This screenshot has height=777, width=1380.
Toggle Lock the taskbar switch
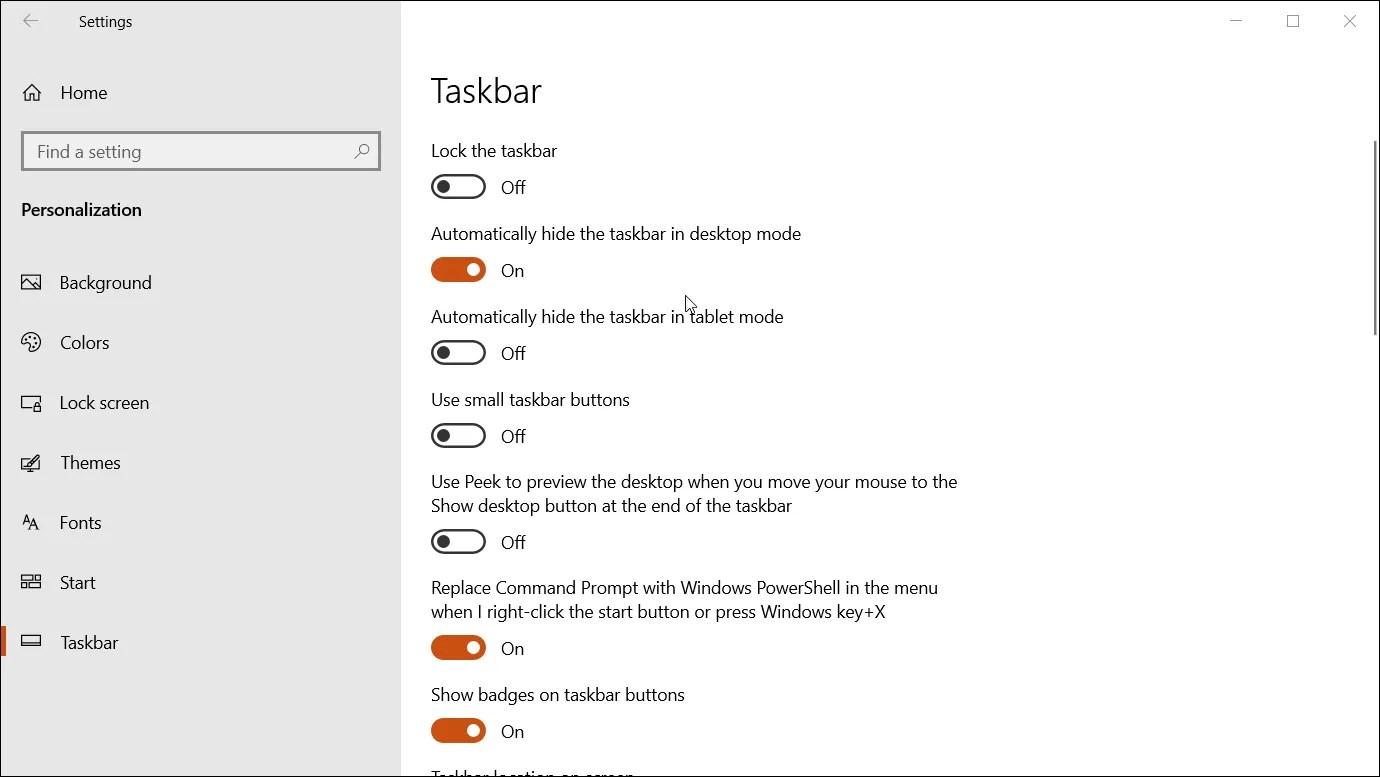pos(458,187)
